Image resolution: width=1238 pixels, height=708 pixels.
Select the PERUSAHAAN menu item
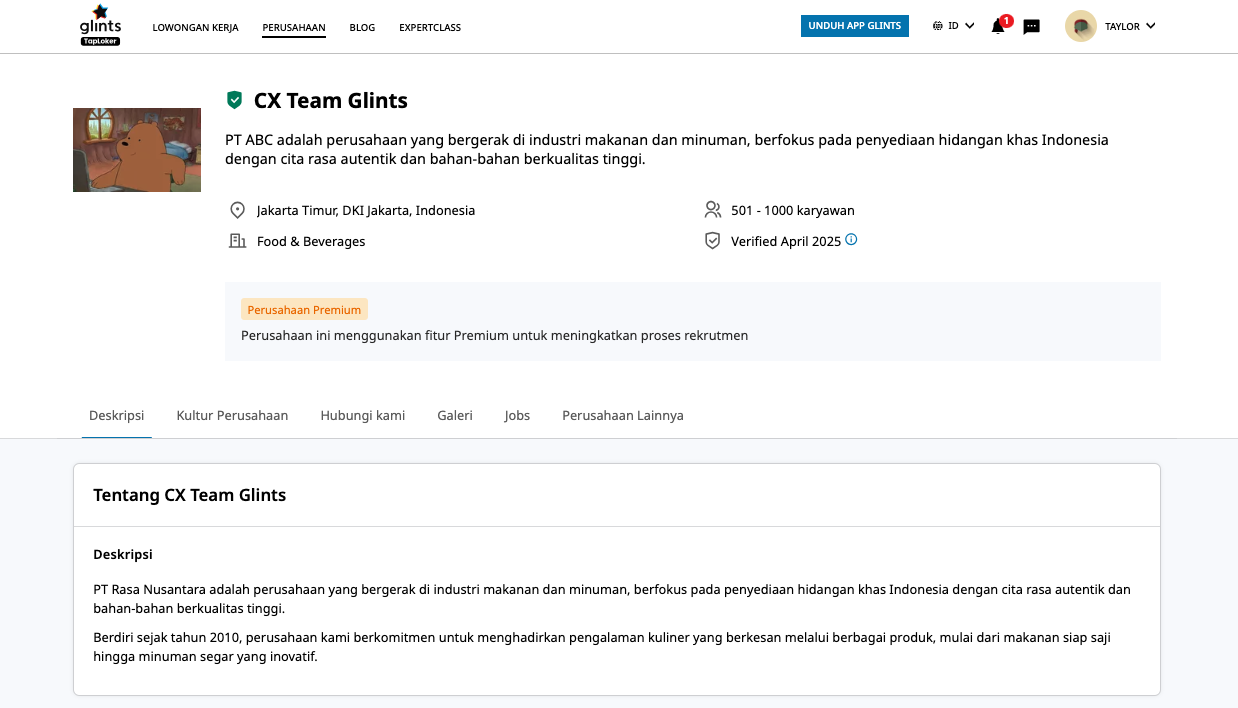(x=293, y=28)
